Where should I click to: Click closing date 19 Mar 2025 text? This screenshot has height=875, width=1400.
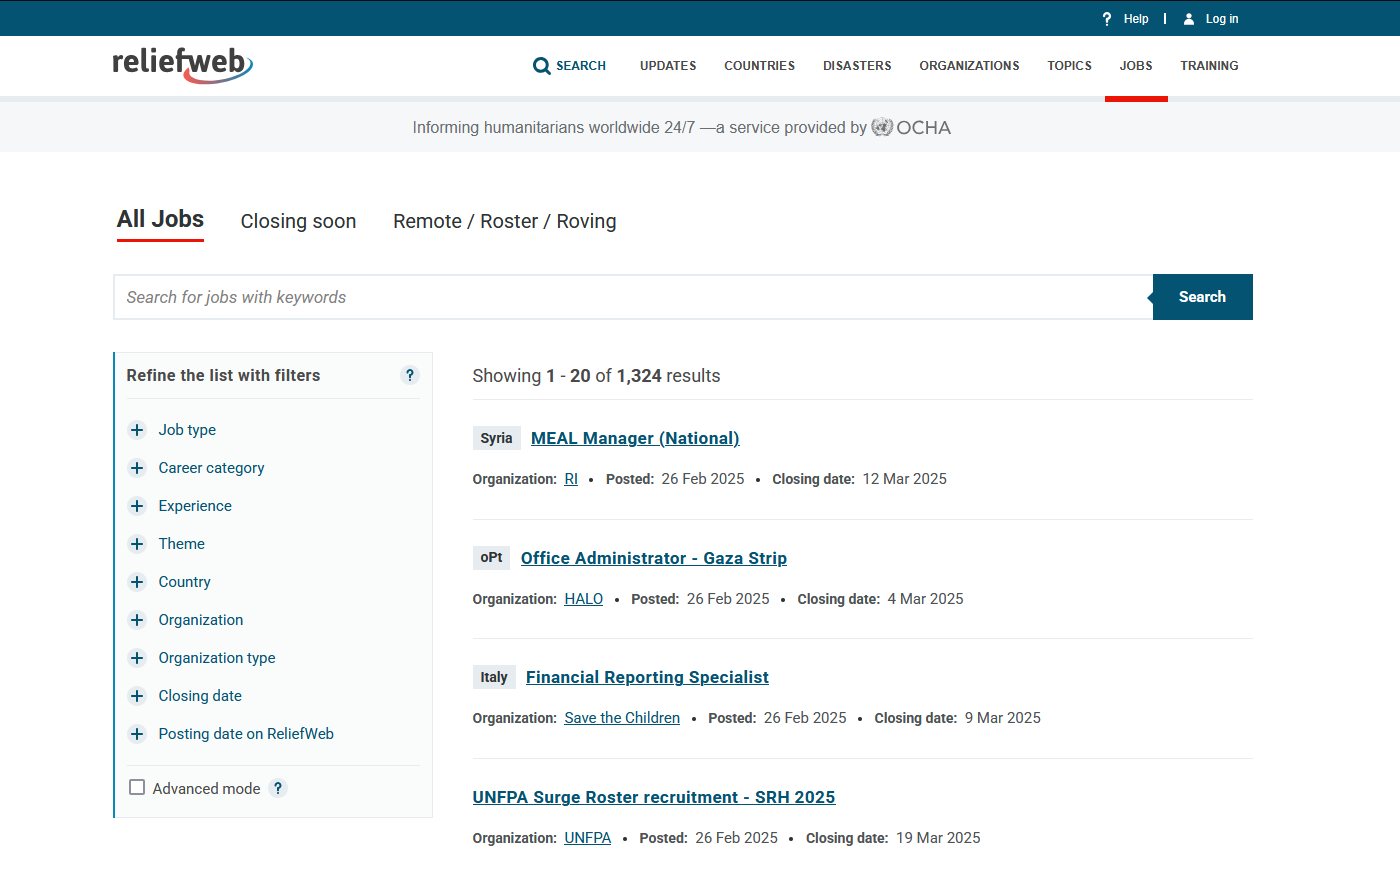(x=938, y=838)
